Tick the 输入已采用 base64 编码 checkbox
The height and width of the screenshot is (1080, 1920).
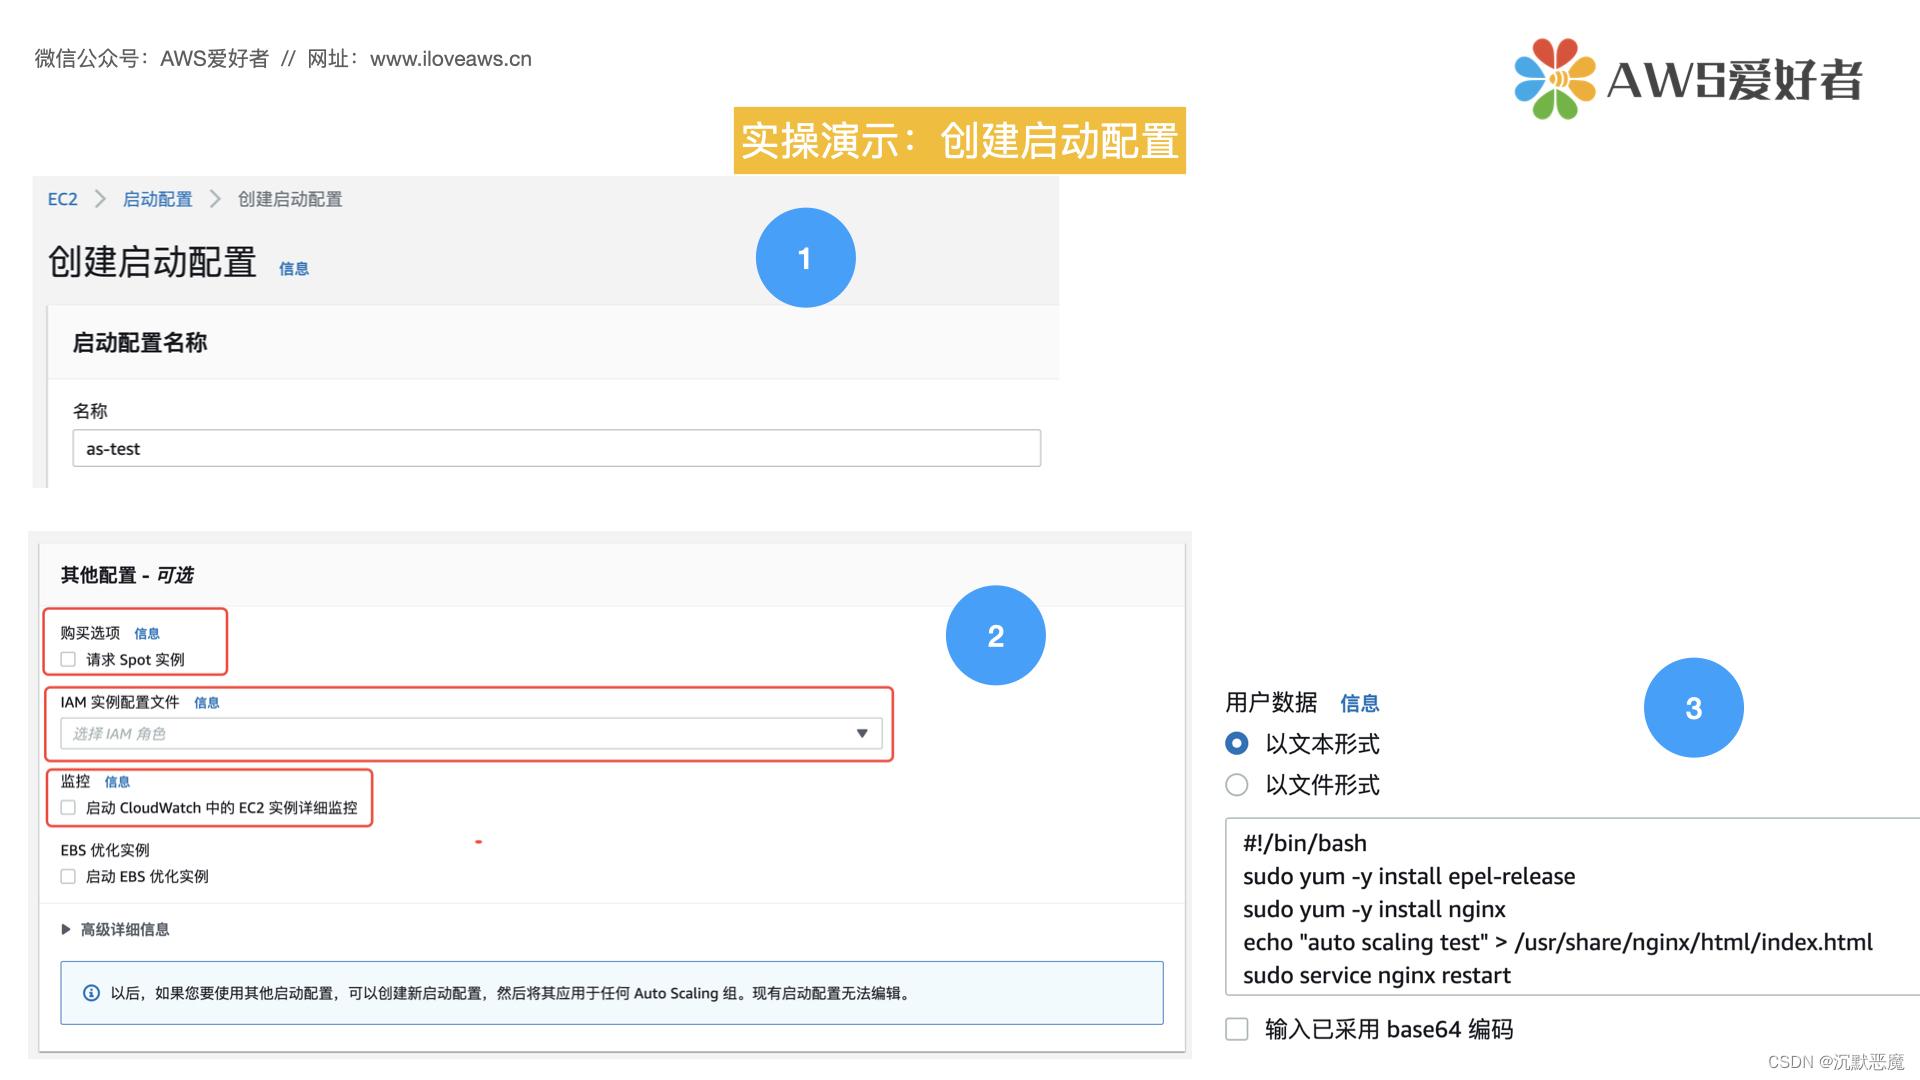(1237, 1029)
